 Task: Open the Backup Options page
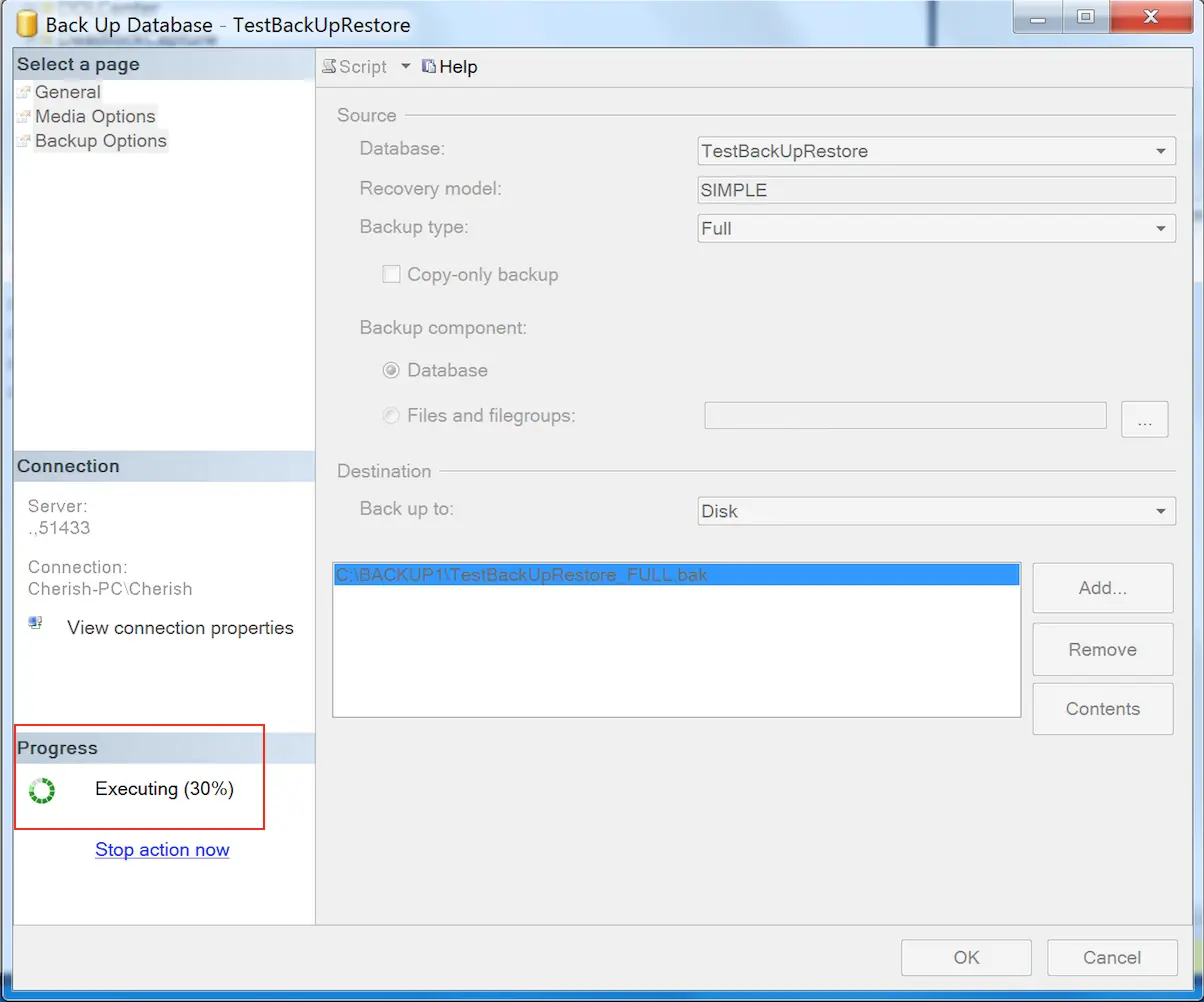[101, 141]
